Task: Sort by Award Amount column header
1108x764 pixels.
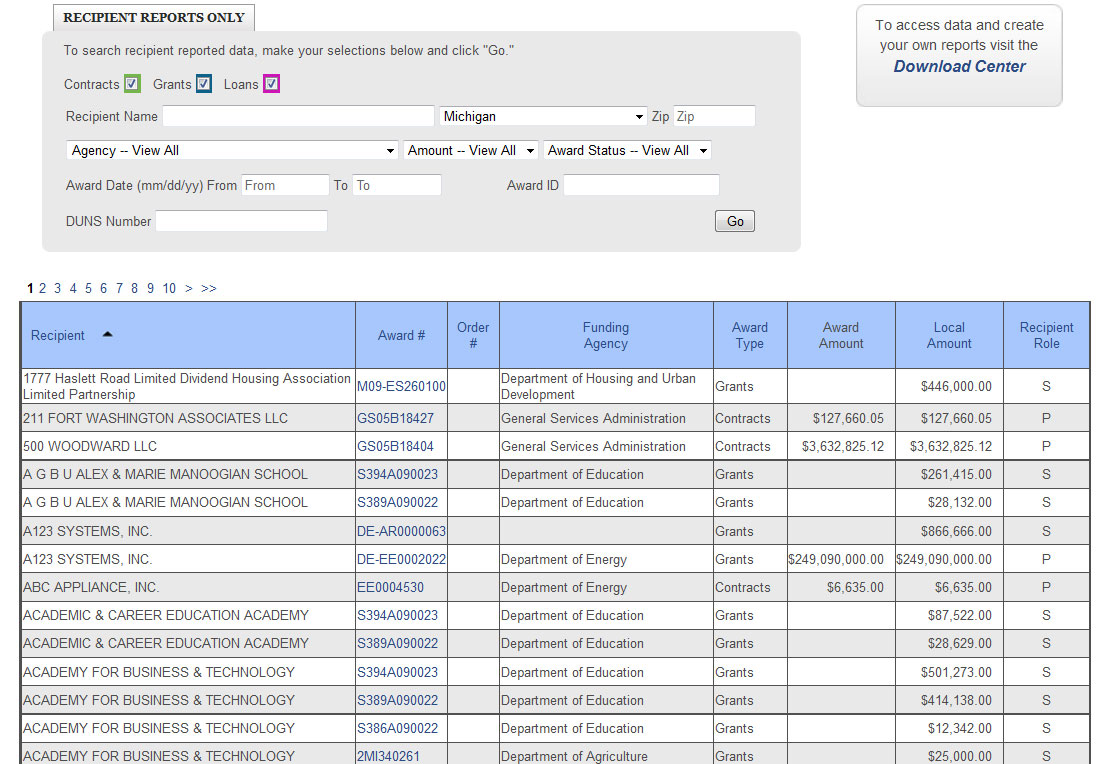Action: coord(841,336)
